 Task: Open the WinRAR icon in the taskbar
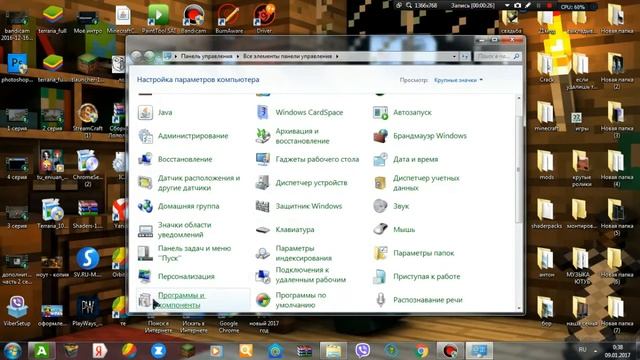pos(304,351)
